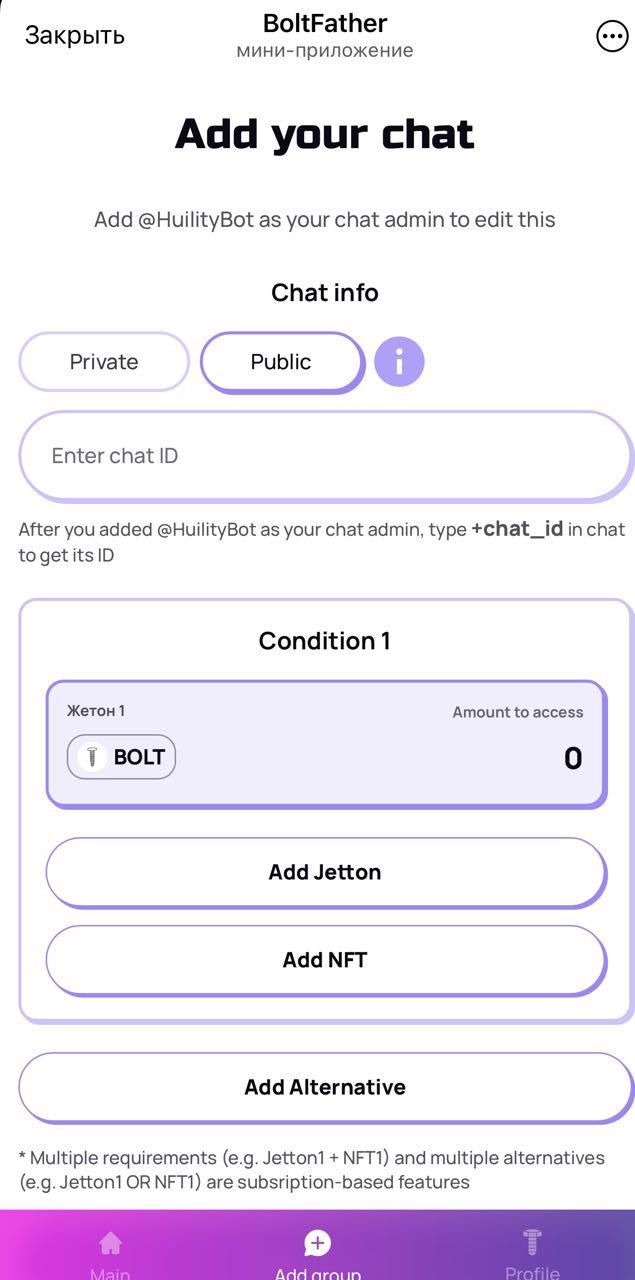
Task: Expand the Condition 1 card
Action: (324, 640)
